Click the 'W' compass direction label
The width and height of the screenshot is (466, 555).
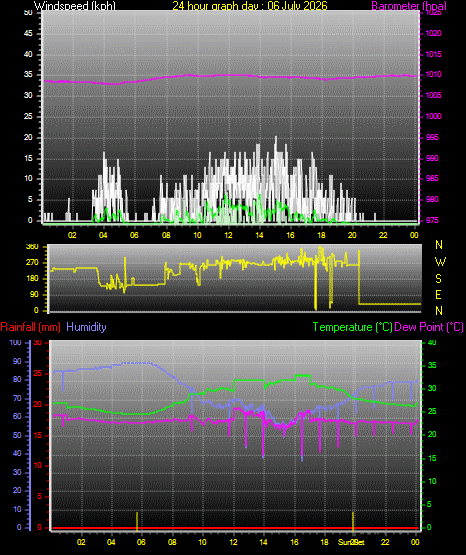[x=440, y=262]
